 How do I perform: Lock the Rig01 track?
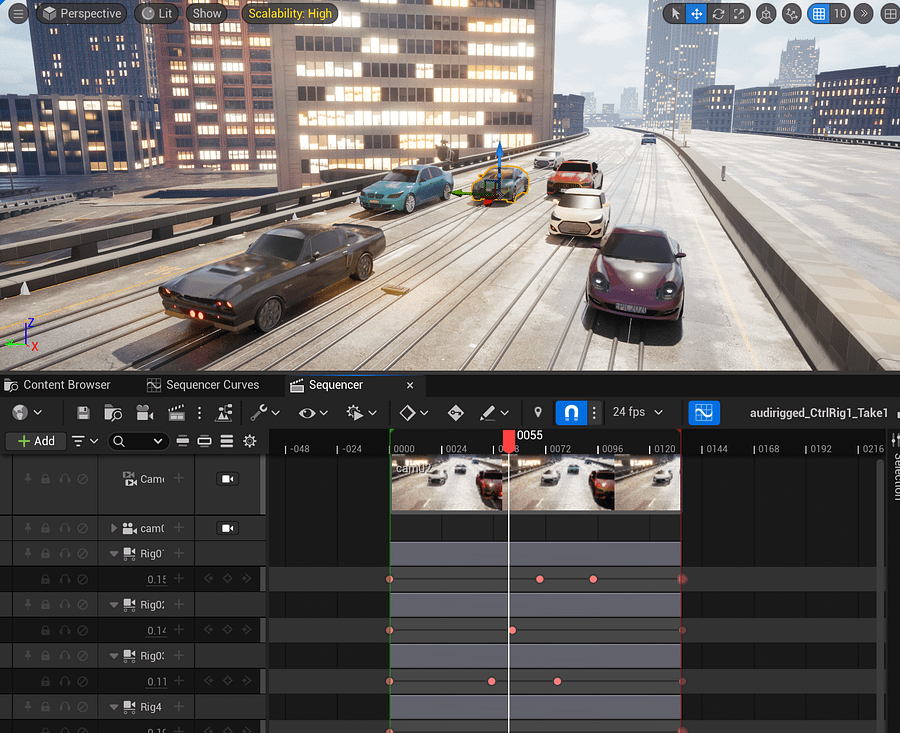(x=45, y=553)
